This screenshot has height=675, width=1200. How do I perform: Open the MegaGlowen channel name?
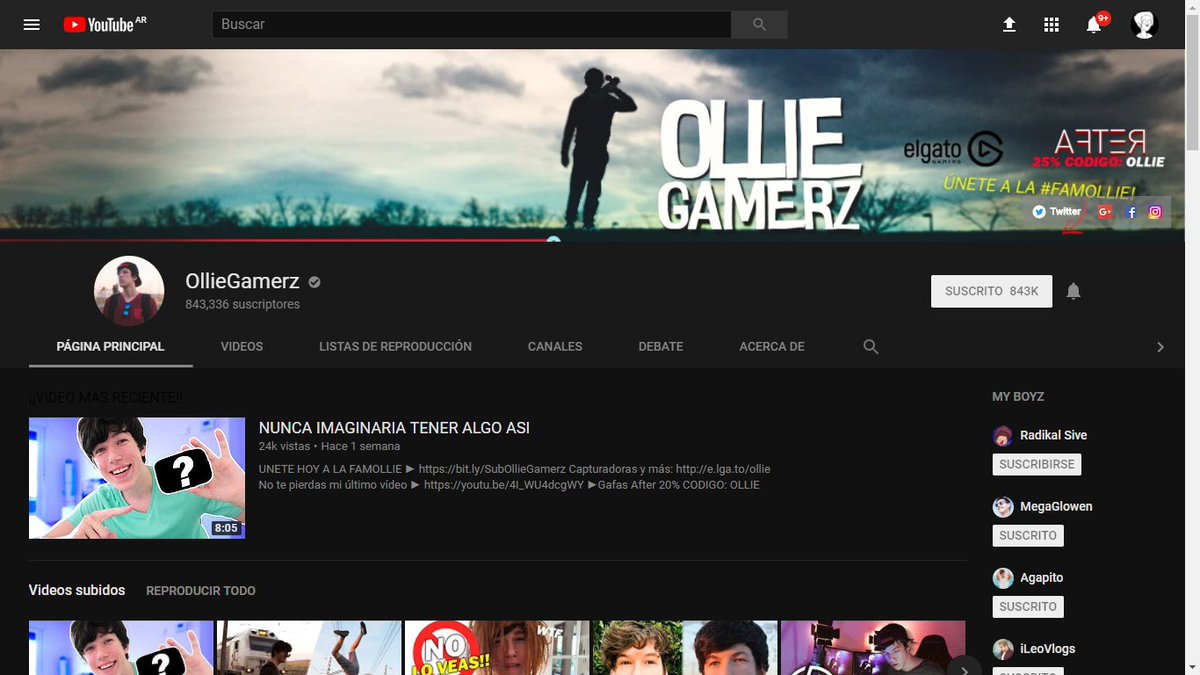click(1056, 506)
